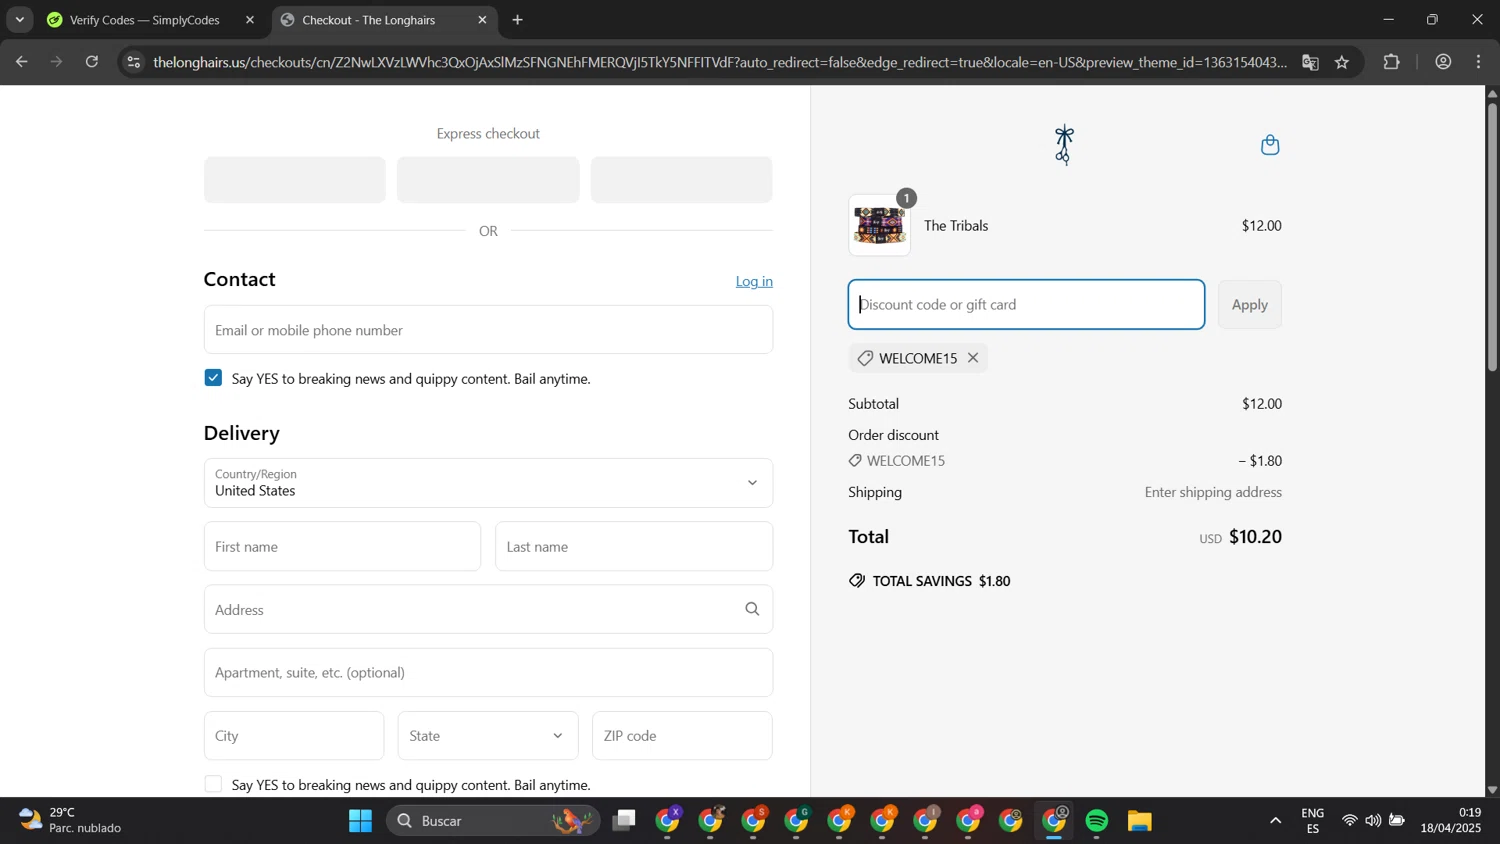
Task: Open the Chrome three-dot menu
Action: pos(1479,62)
